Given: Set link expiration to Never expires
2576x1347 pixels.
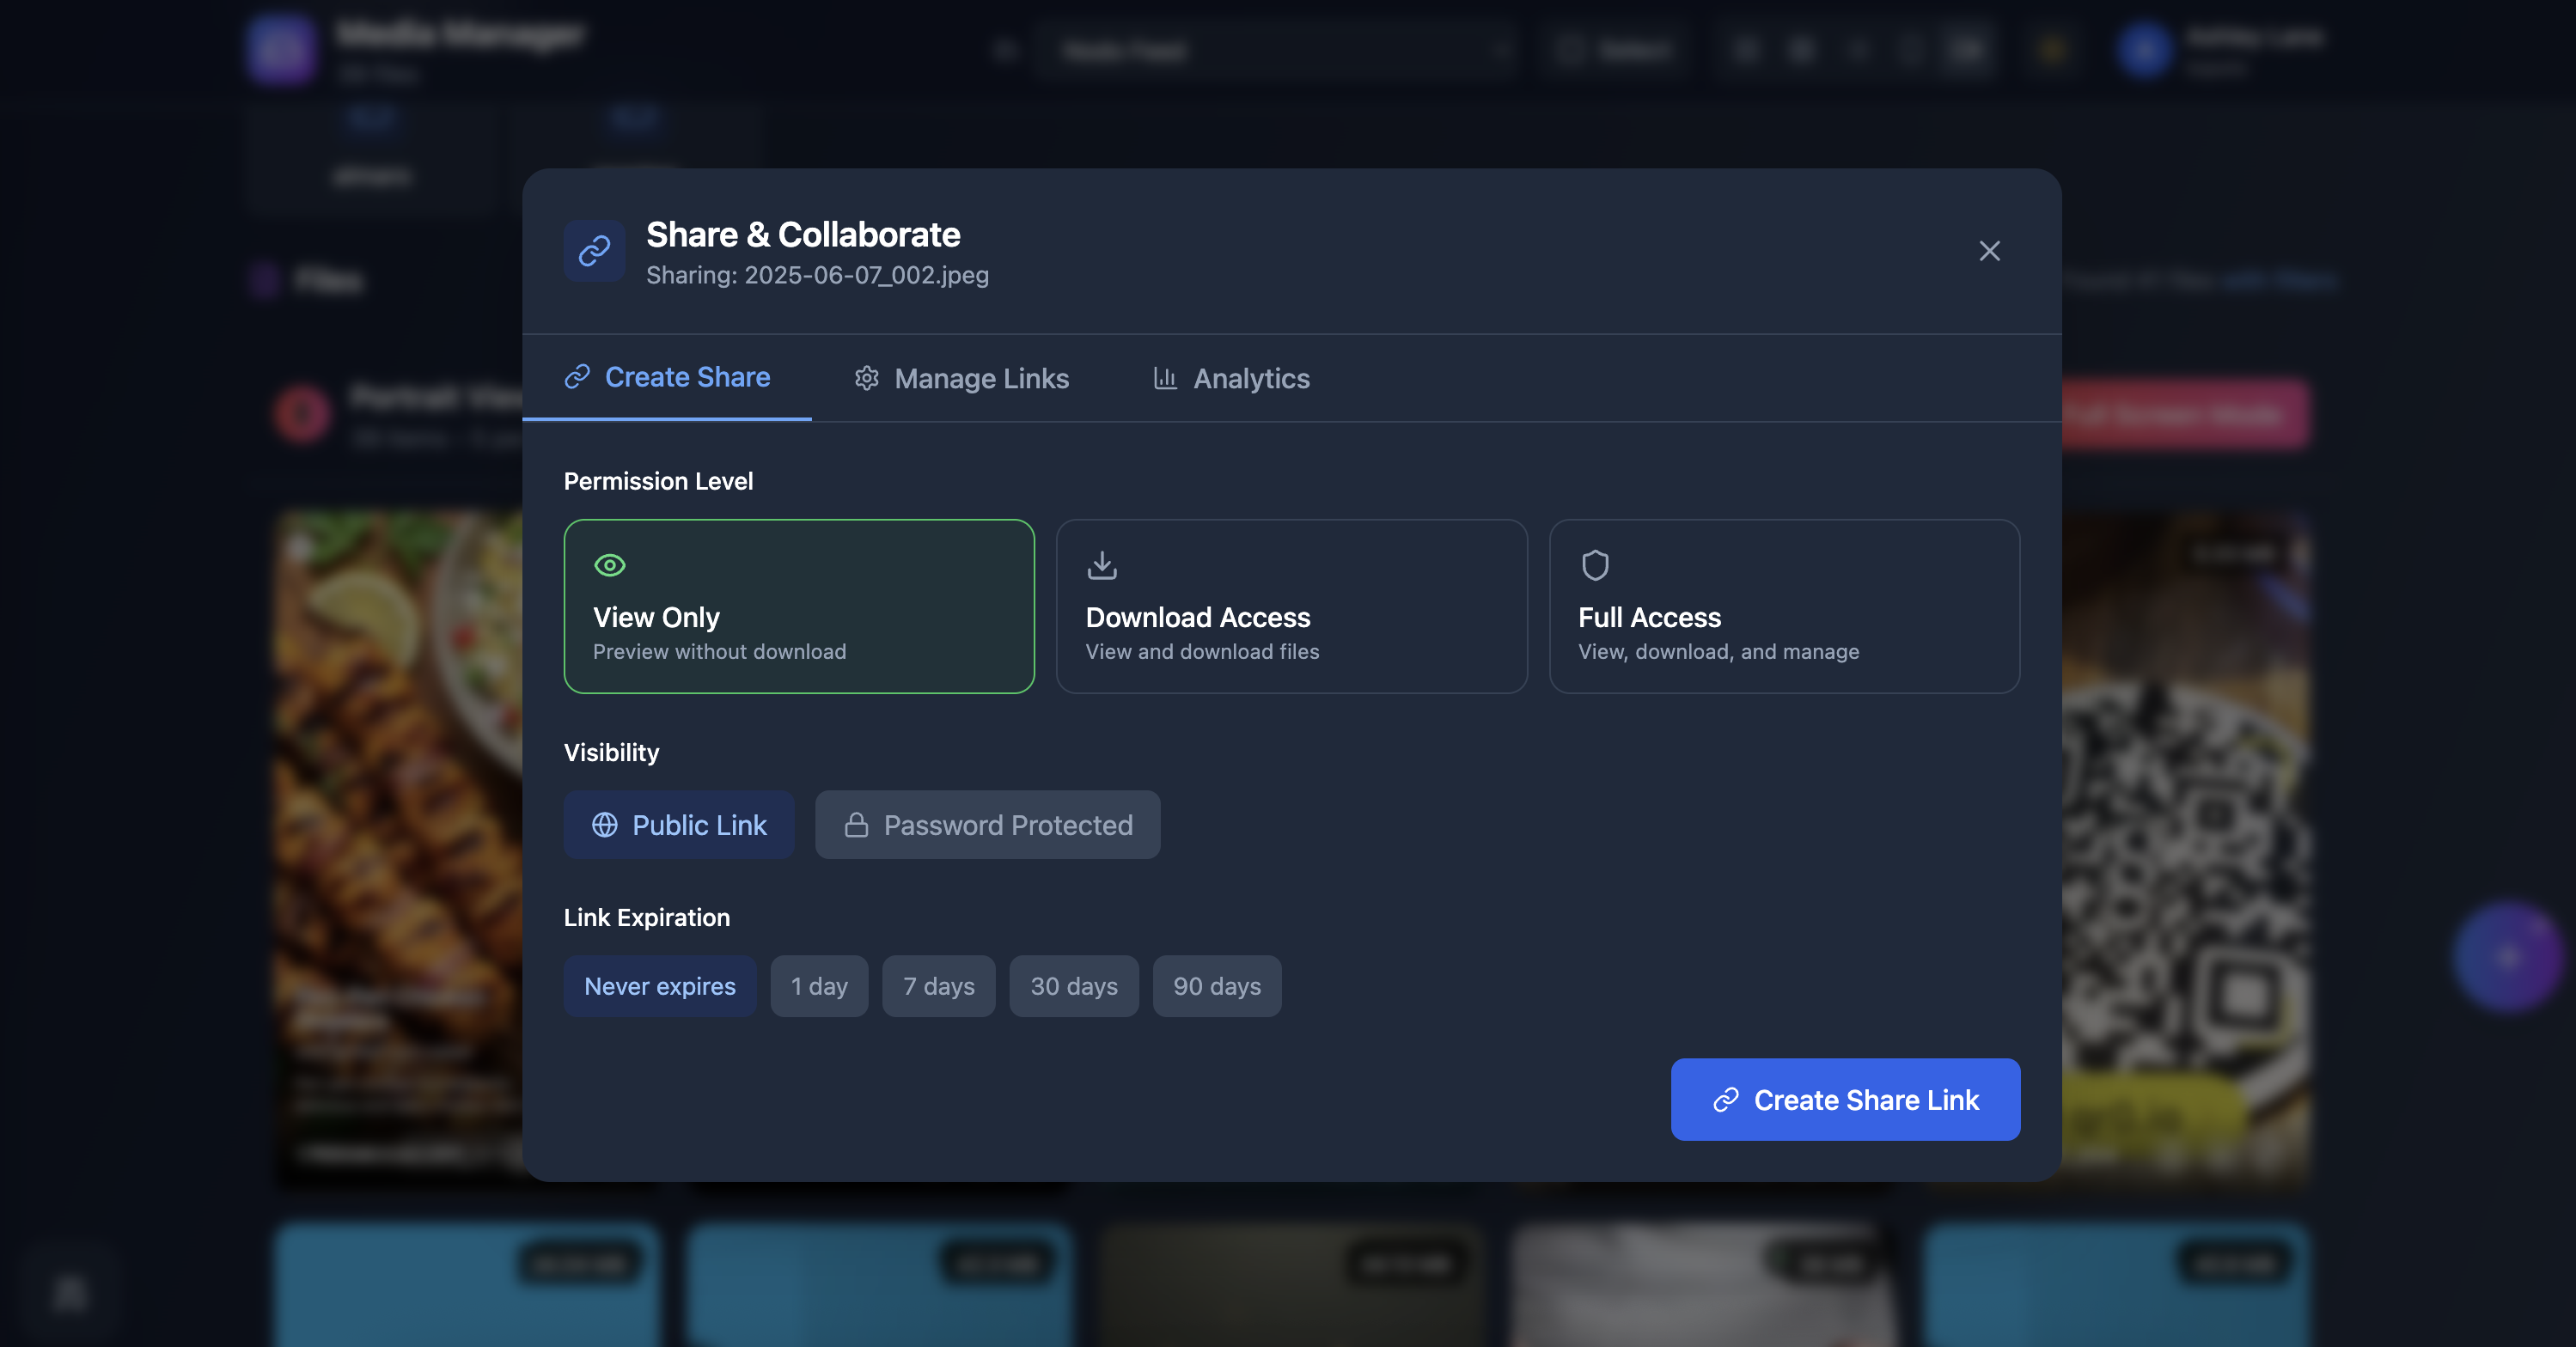Looking at the screenshot, I should coord(659,986).
